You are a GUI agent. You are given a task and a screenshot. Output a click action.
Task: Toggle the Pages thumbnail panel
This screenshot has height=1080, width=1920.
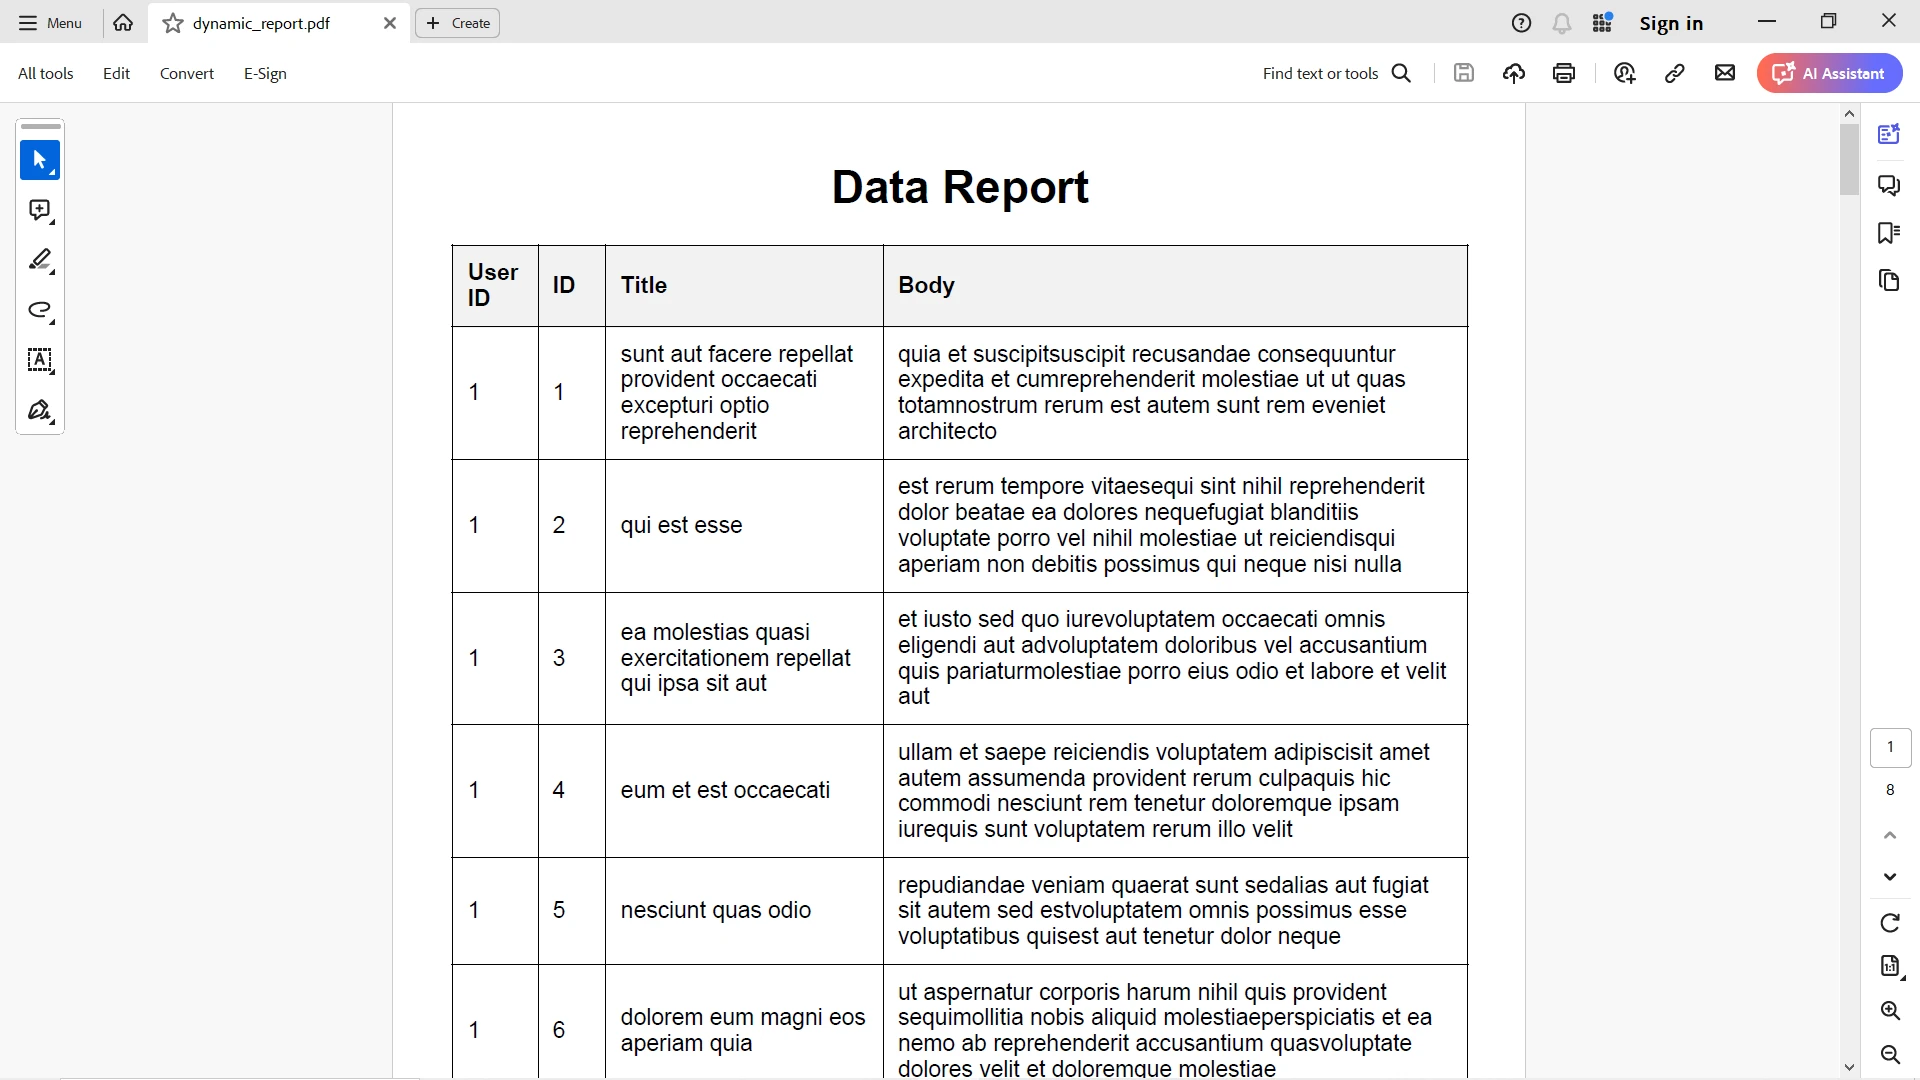pyautogui.click(x=1891, y=280)
